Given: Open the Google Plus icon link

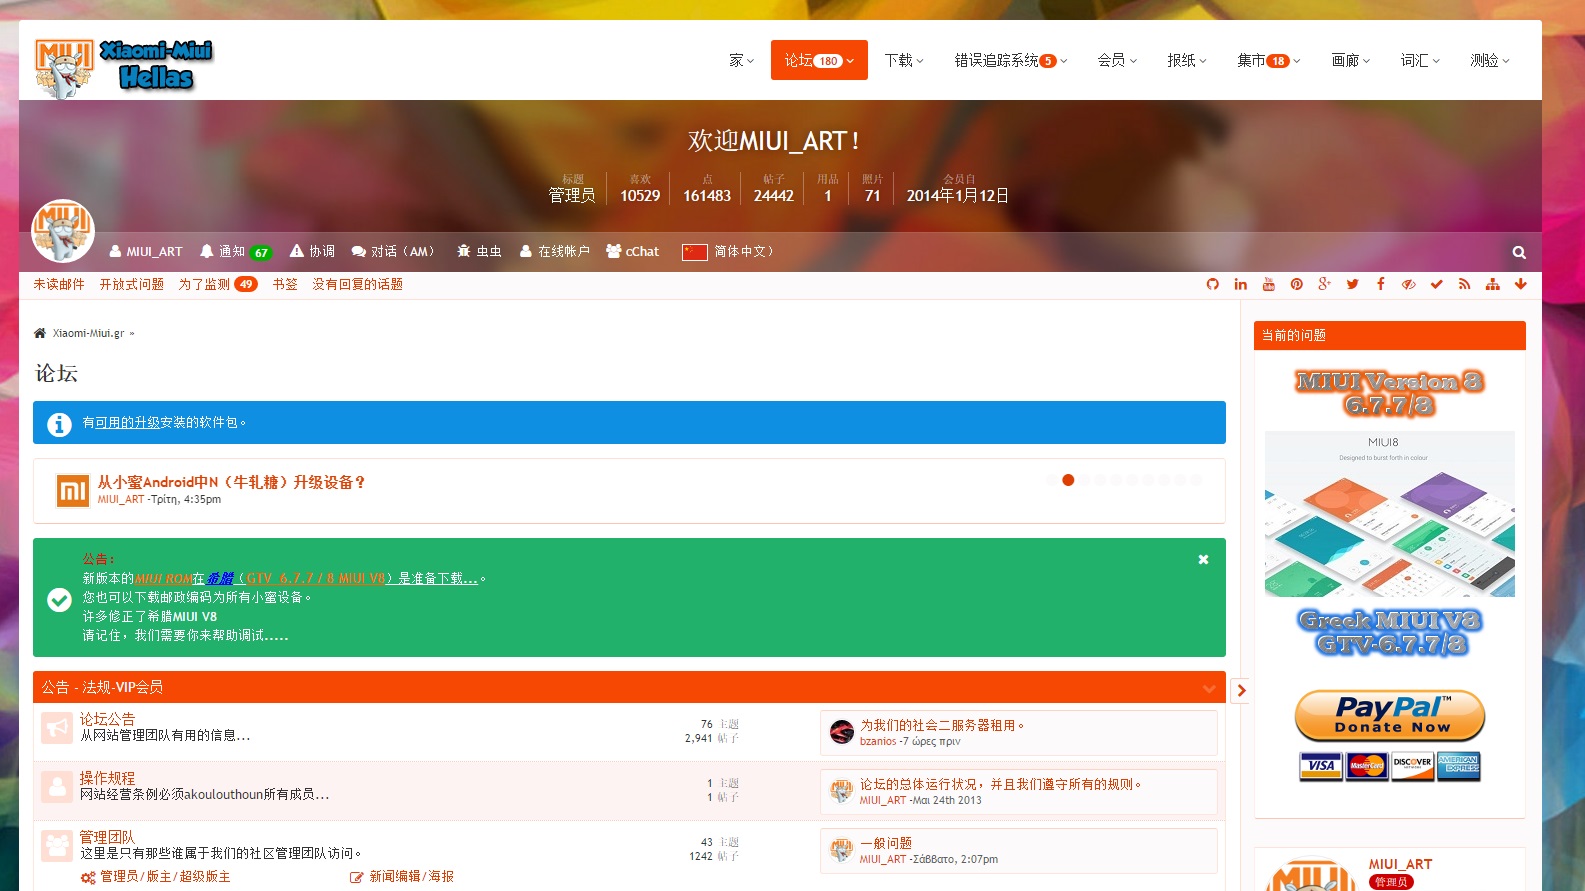Looking at the screenshot, I should point(1325,284).
